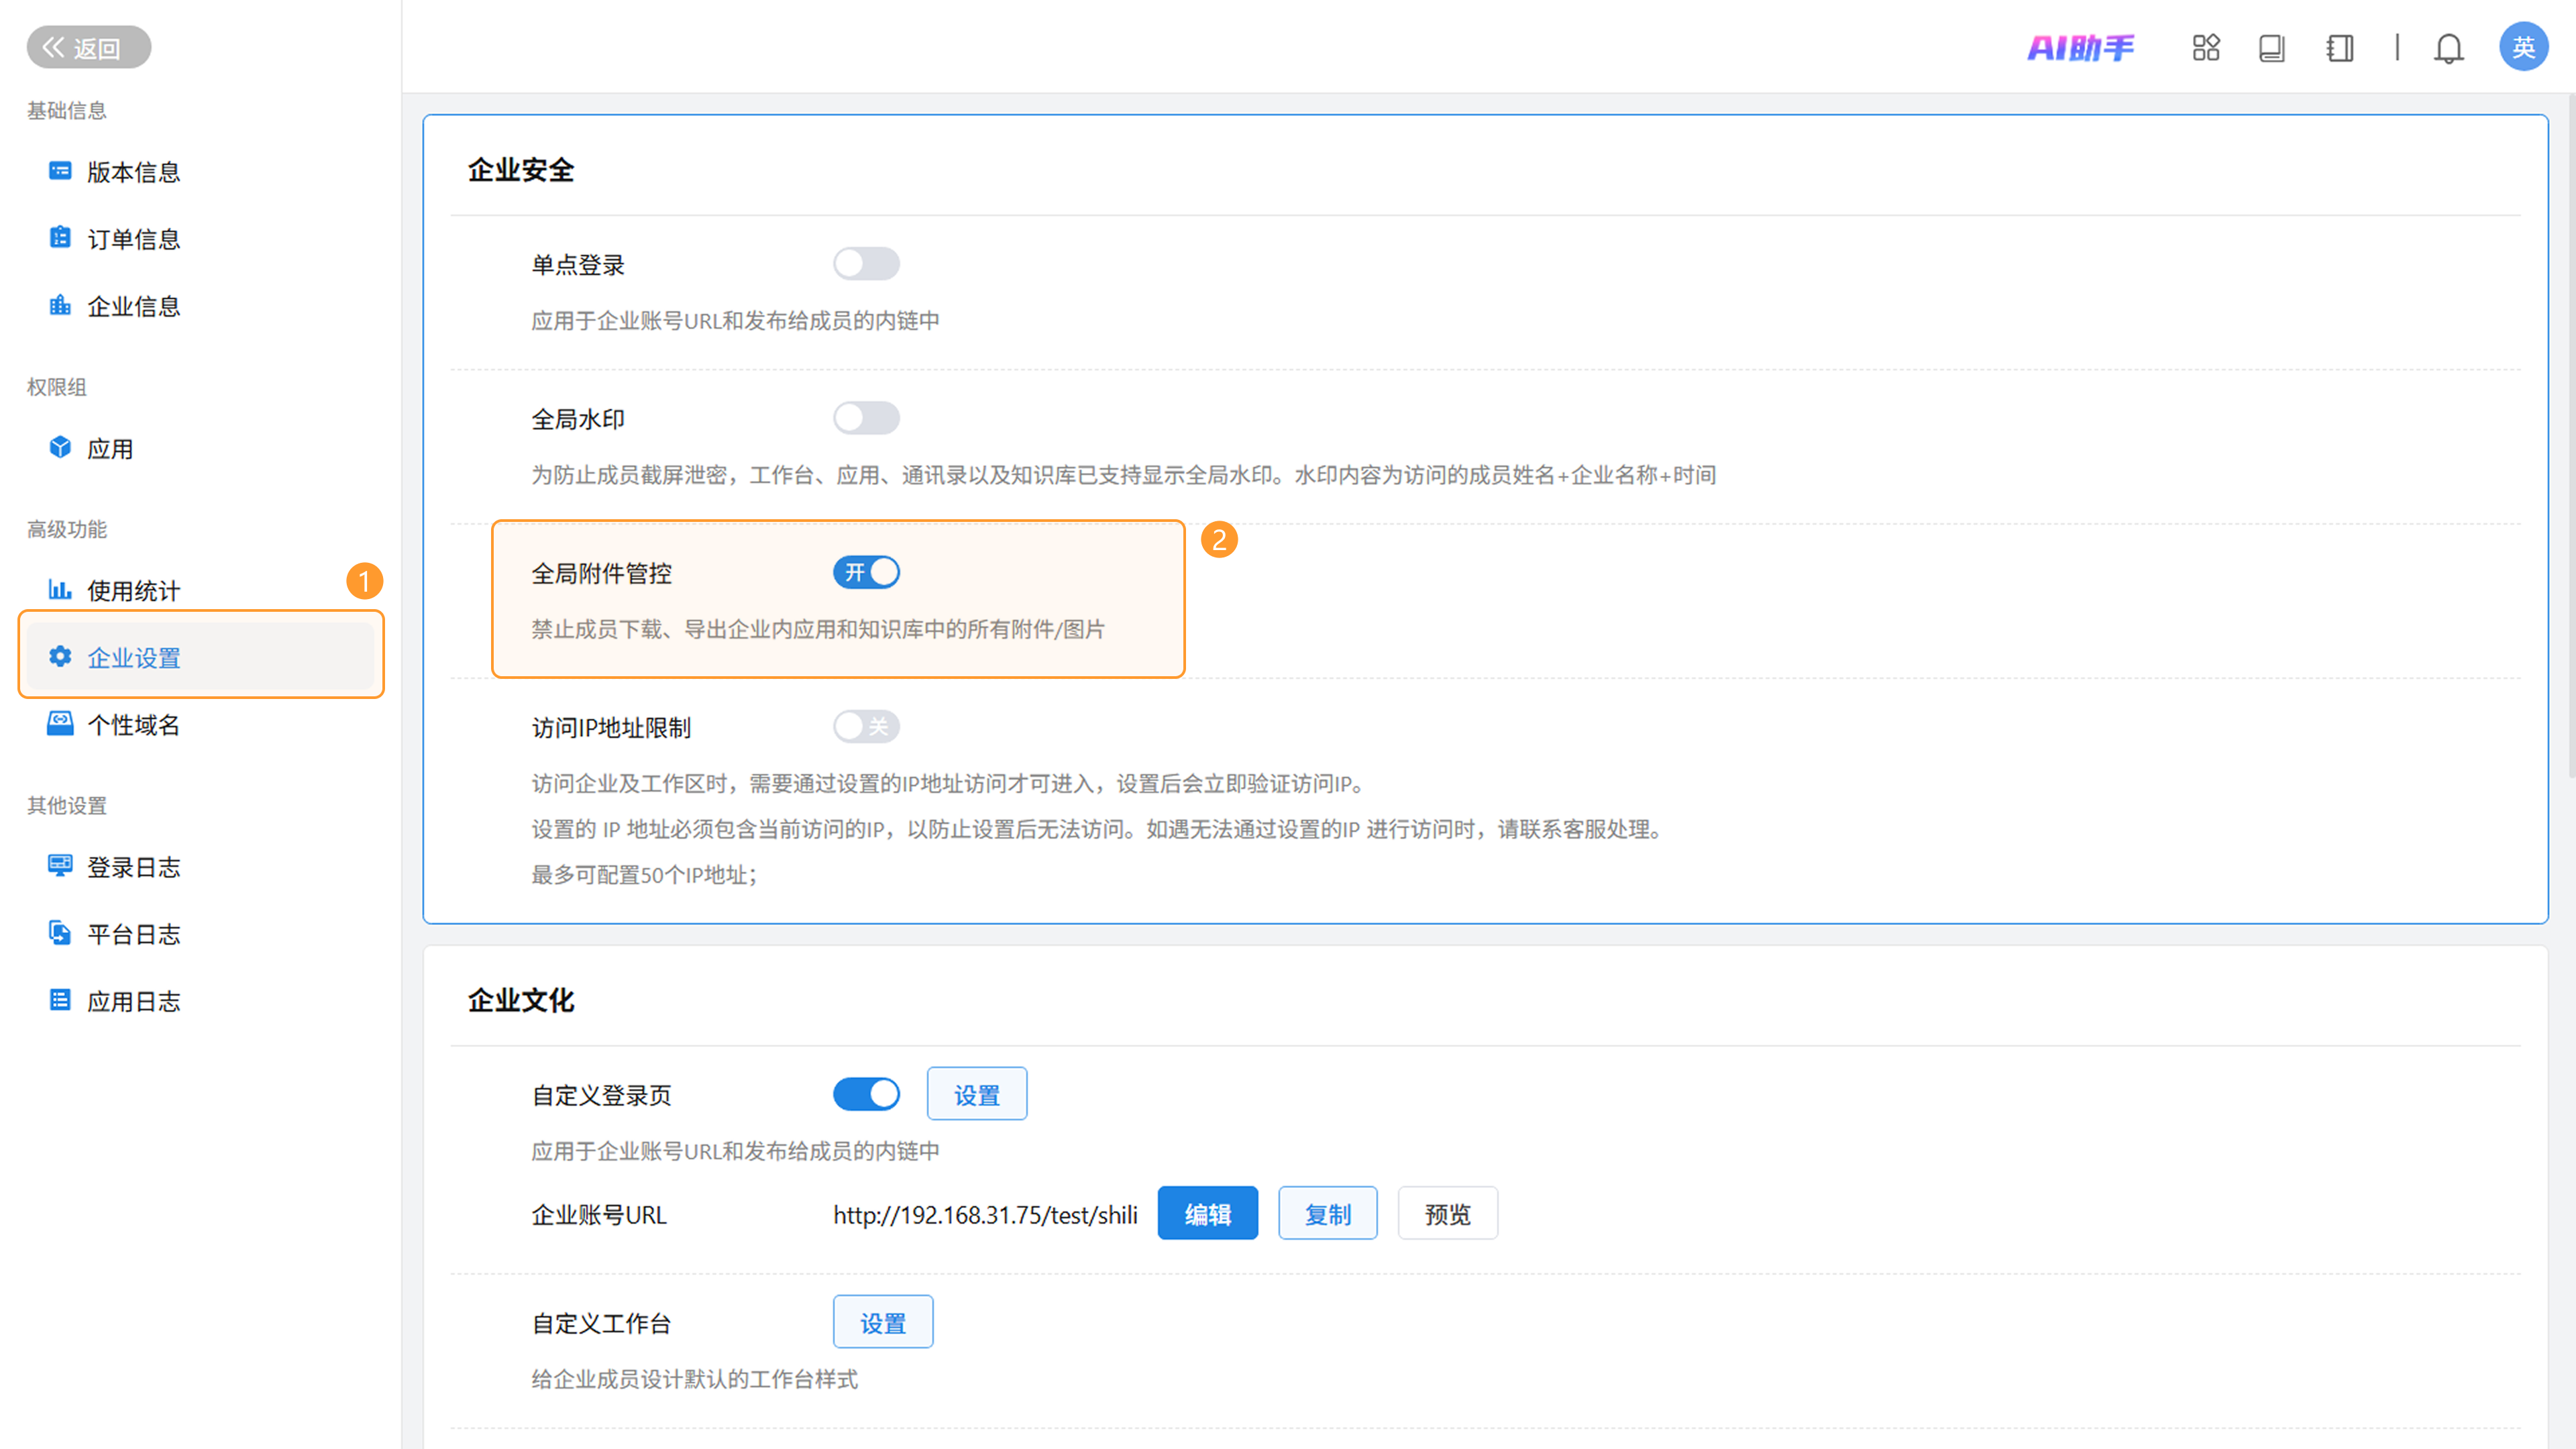The width and height of the screenshot is (2576, 1449).
Task: Click the 版本信息 sidebar icon
Action: [60, 171]
